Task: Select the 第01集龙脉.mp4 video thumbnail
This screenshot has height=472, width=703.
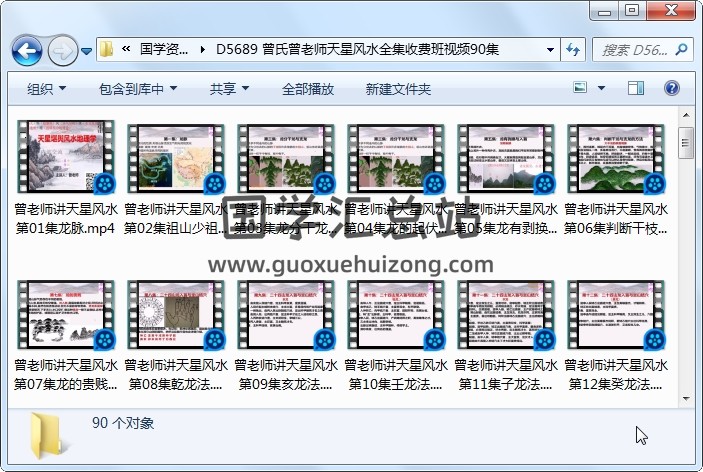Action: tap(66, 158)
